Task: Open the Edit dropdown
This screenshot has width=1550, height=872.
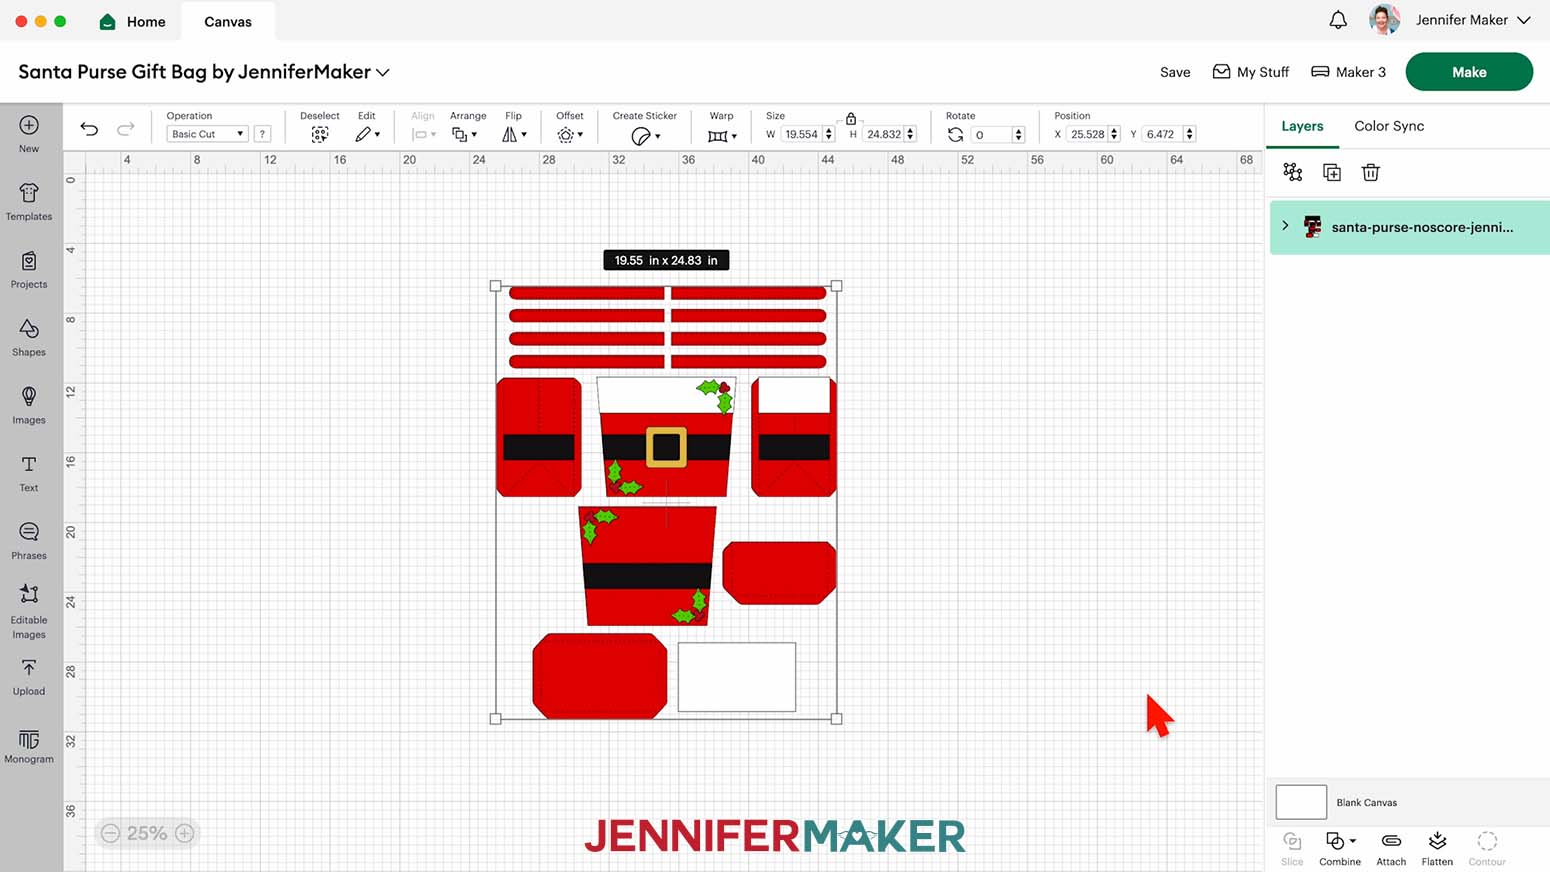Action: click(368, 134)
